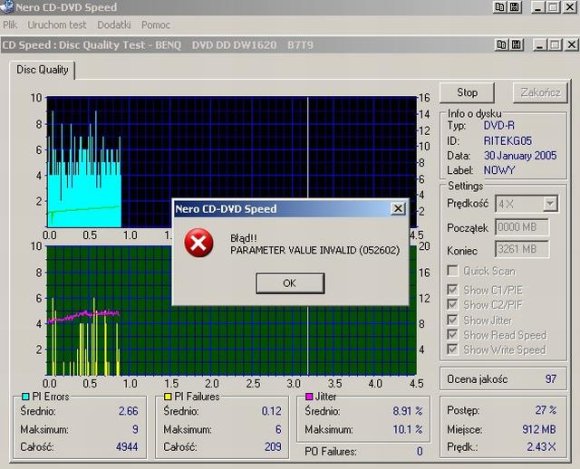Click the date value 30 January 2005

[x=520, y=156]
